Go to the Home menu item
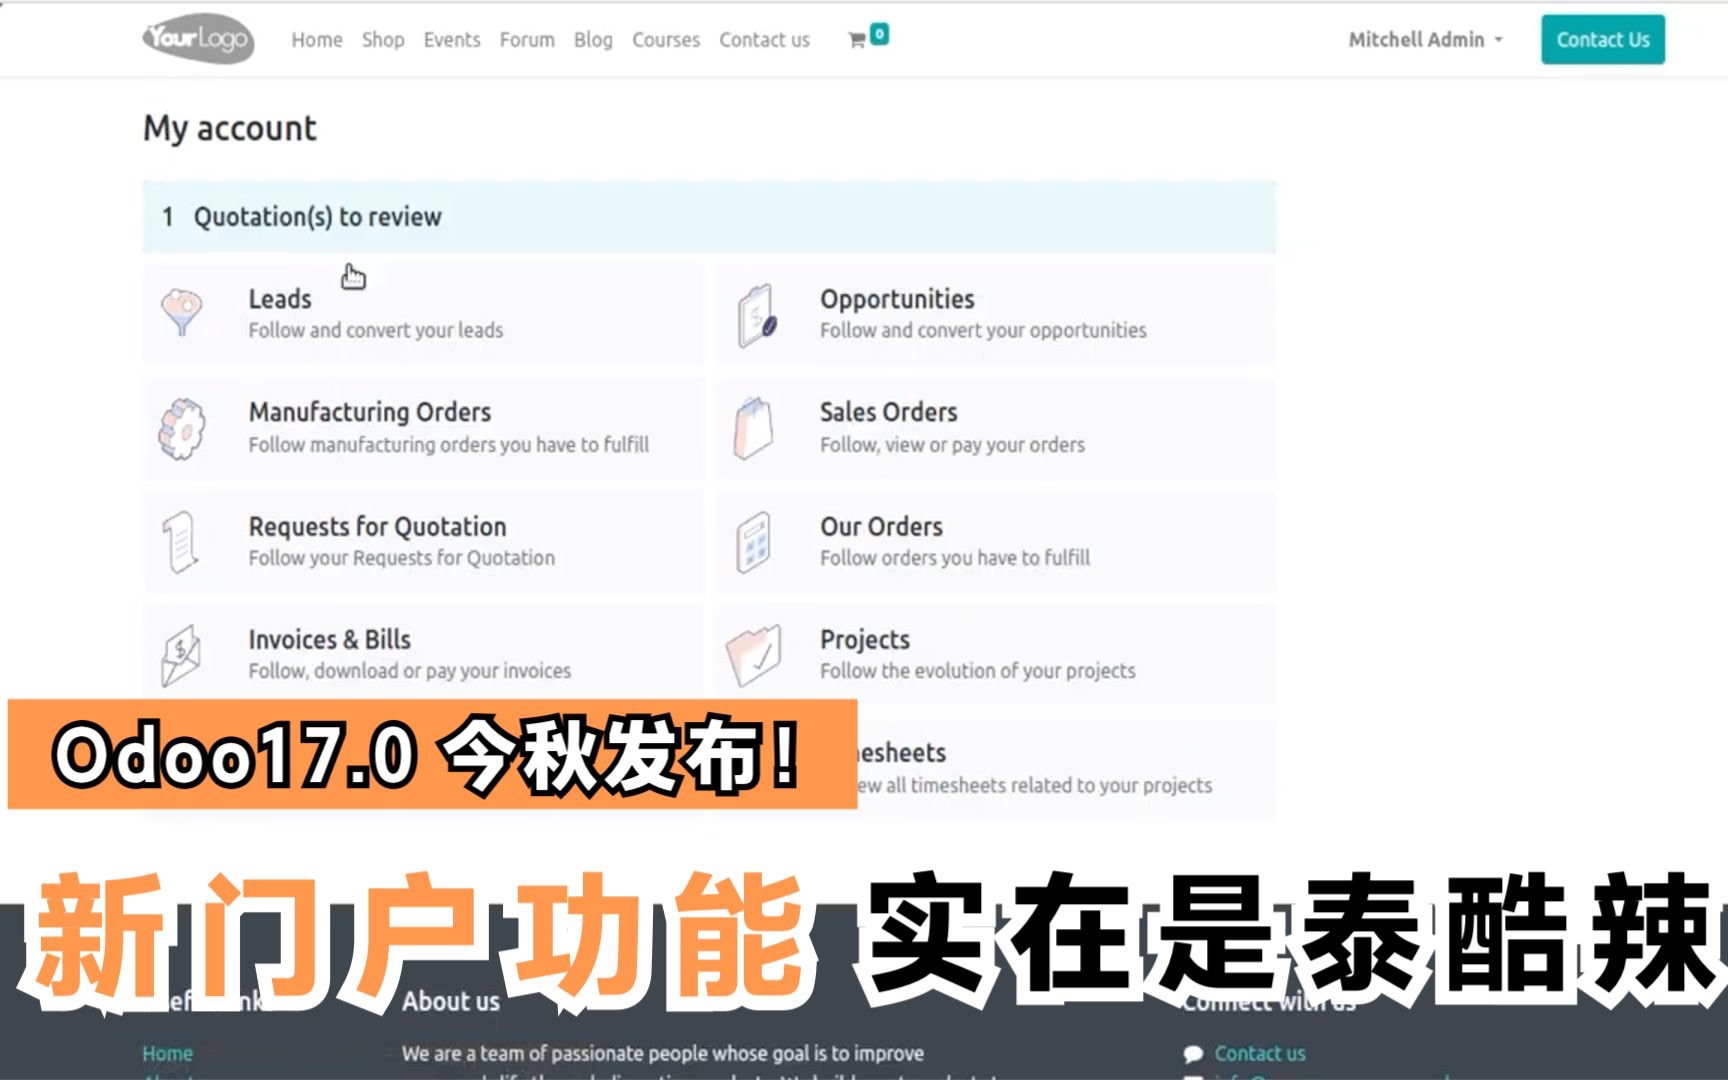 317,40
